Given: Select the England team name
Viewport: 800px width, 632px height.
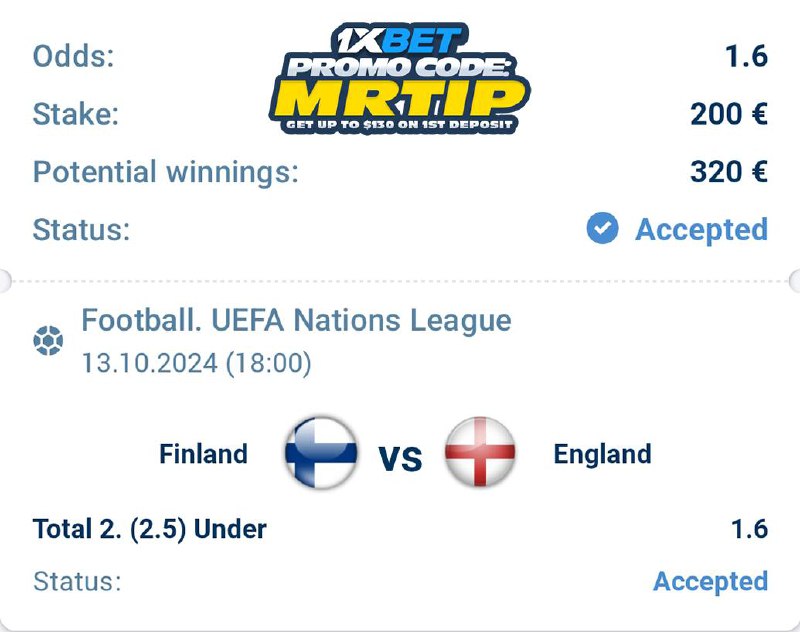Looking at the screenshot, I should pos(602,454).
